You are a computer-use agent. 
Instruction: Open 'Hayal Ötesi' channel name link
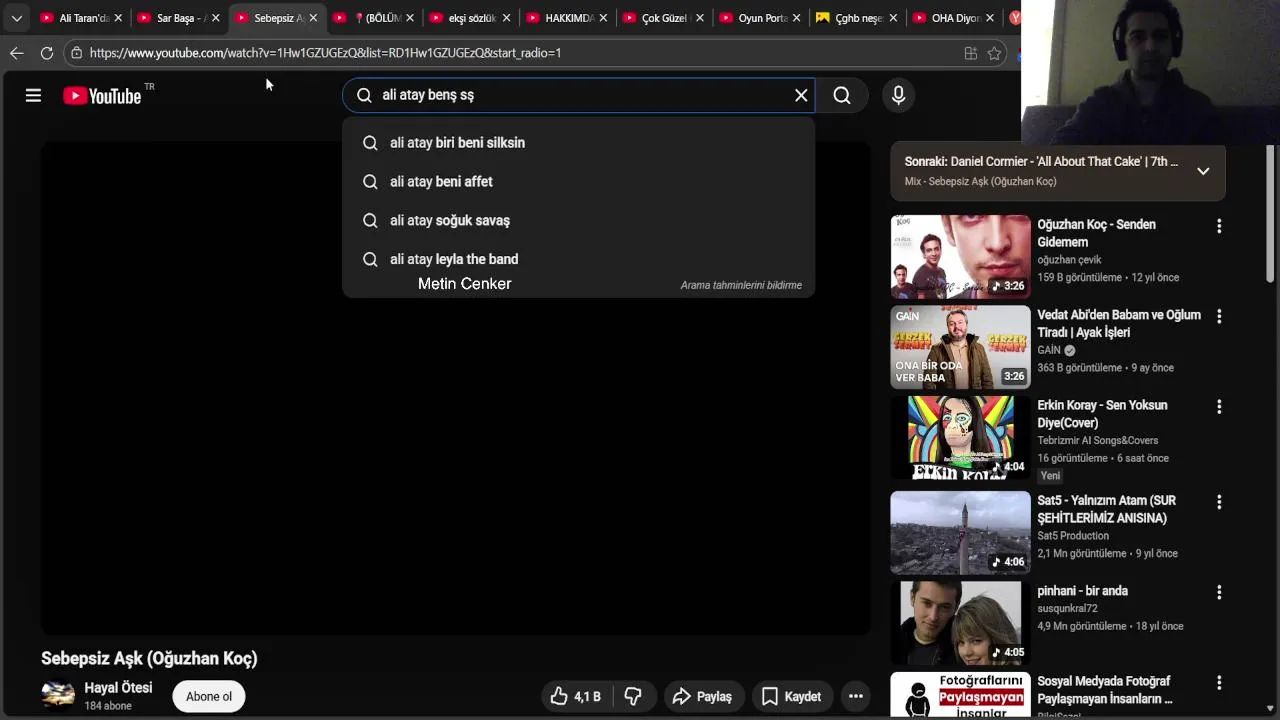pos(118,688)
